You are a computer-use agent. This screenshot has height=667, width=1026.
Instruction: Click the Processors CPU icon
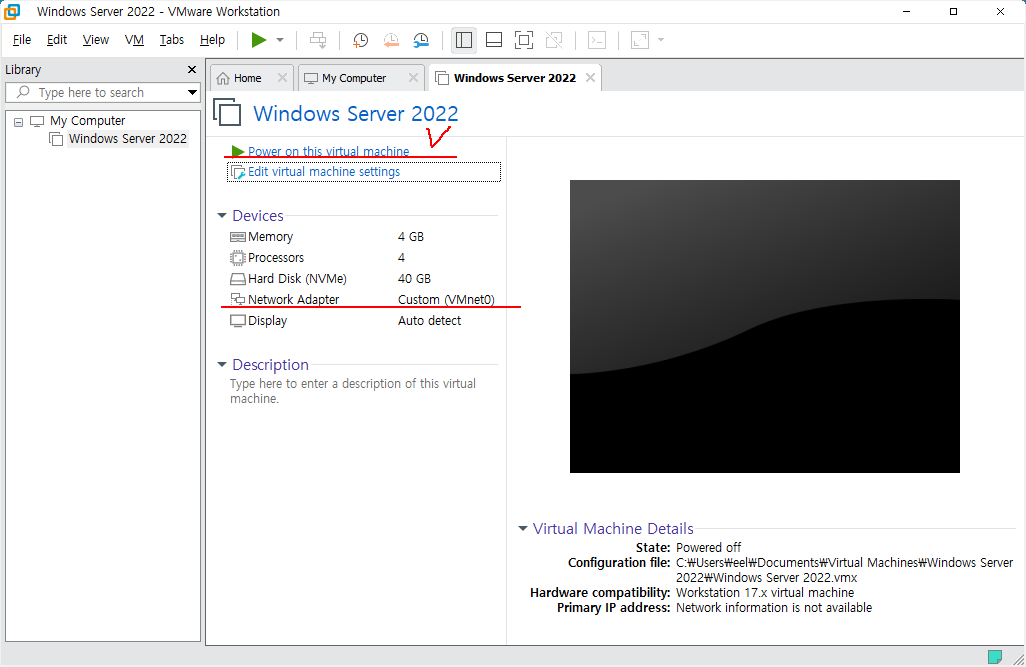click(x=238, y=258)
